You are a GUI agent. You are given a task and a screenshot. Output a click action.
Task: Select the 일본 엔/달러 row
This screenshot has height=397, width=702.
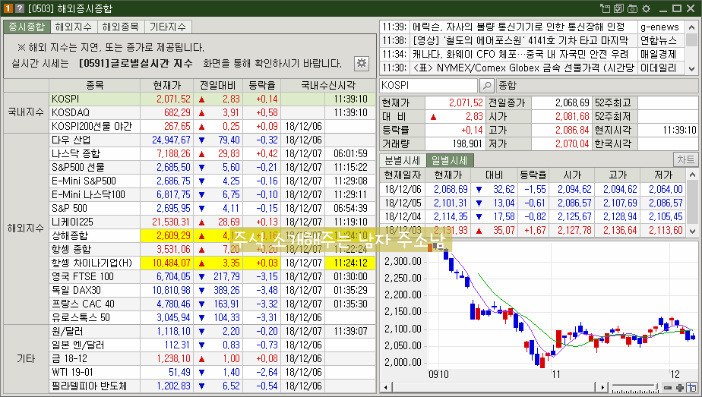coord(212,345)
